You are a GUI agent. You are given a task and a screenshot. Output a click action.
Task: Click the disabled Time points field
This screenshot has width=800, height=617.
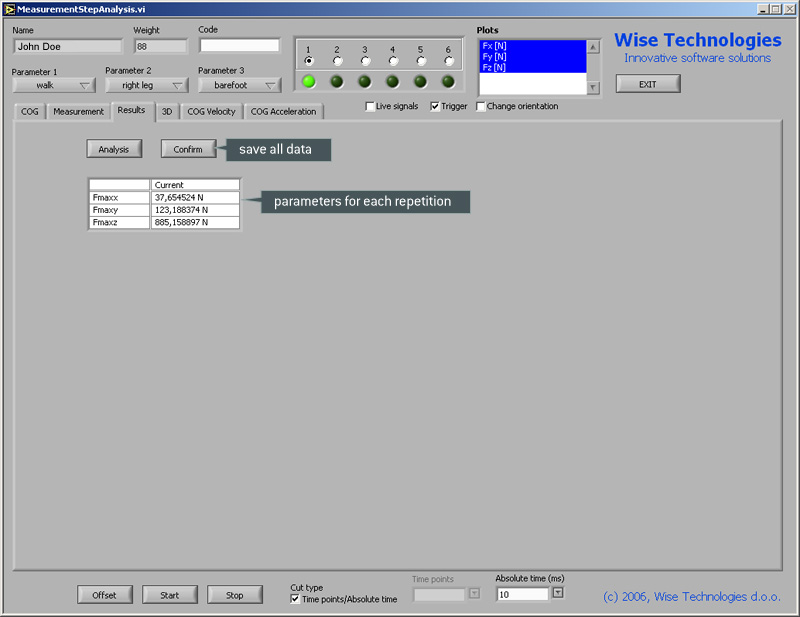click(439, 594)
